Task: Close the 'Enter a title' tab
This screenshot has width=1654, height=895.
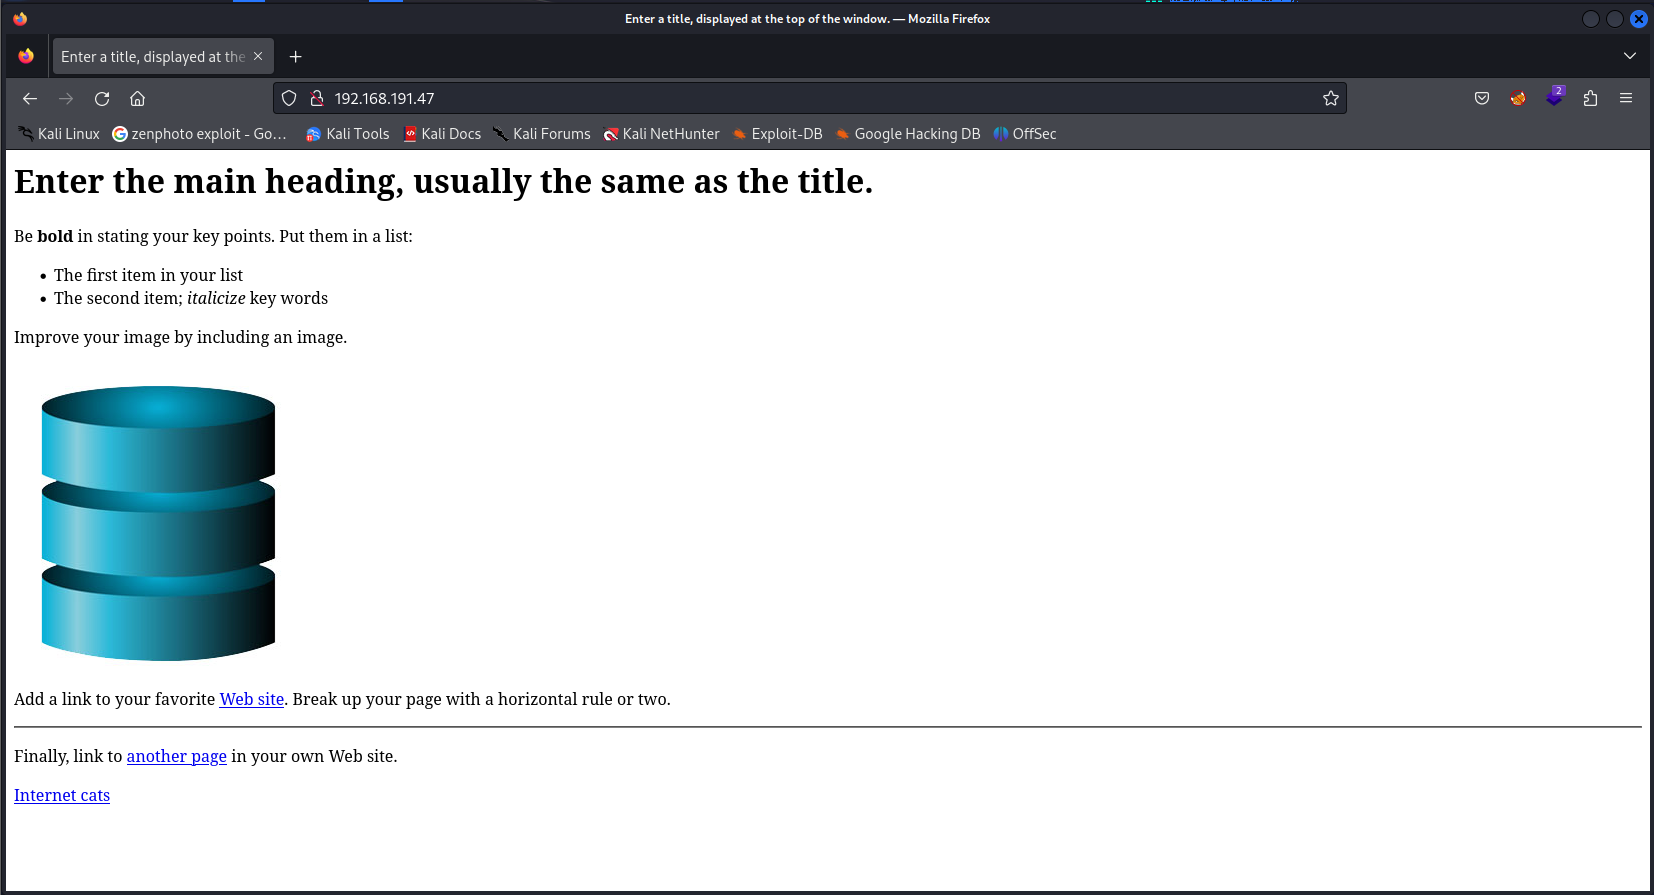Action: (x=258, y=57)
